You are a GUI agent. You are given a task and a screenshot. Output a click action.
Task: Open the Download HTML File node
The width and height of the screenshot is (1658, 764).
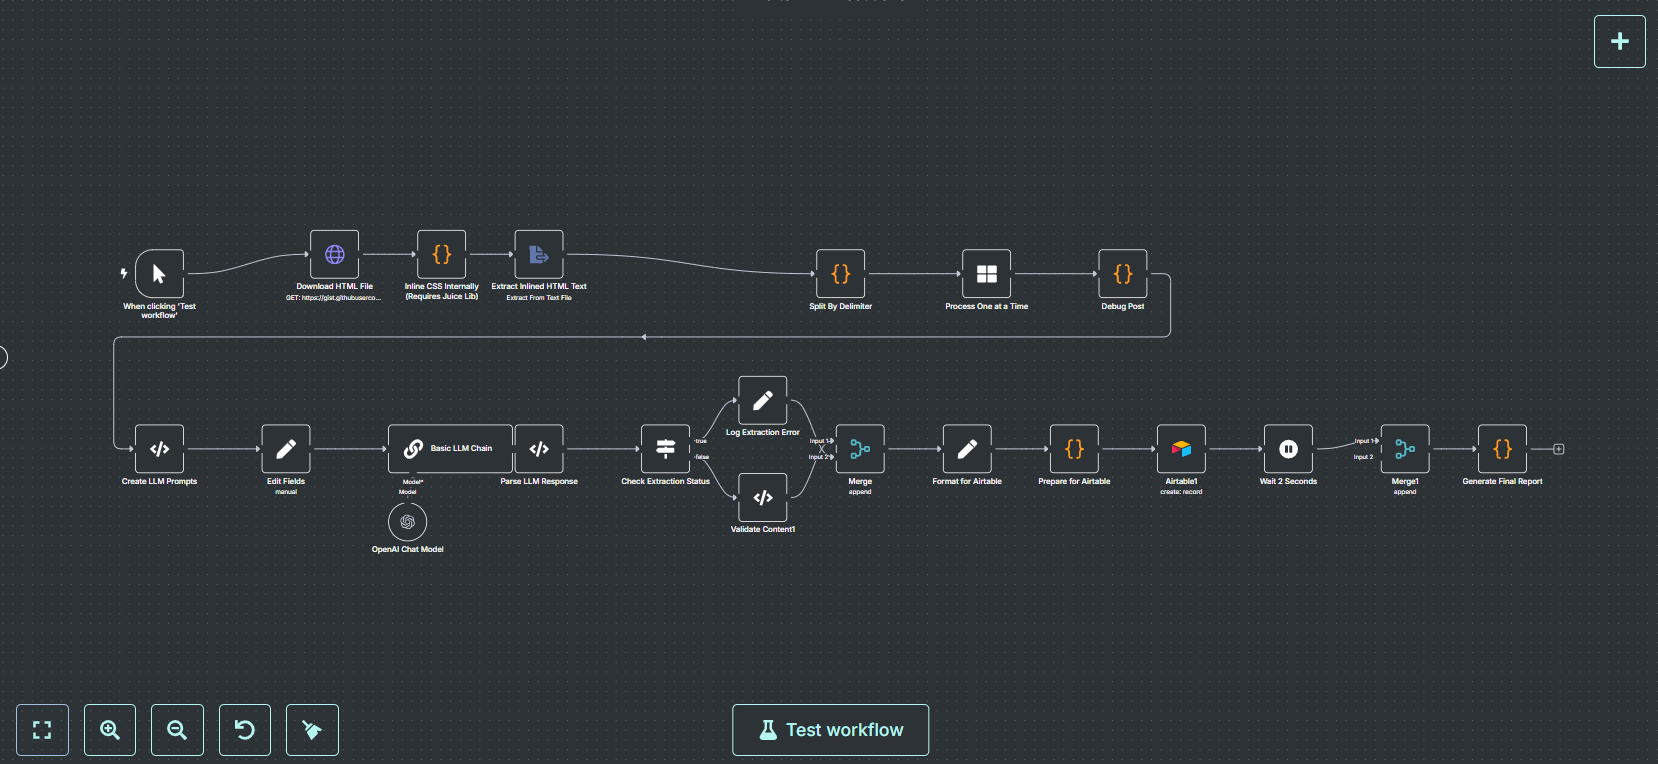pos(334,254)
